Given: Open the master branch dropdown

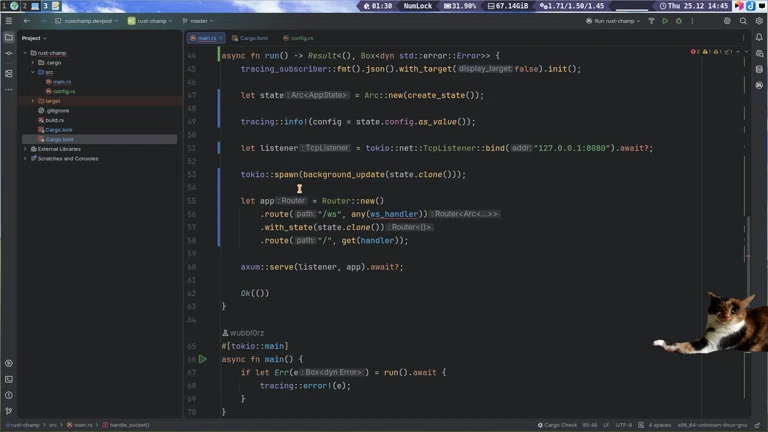Looking at the screenshot, I should (x=200, y=21).
